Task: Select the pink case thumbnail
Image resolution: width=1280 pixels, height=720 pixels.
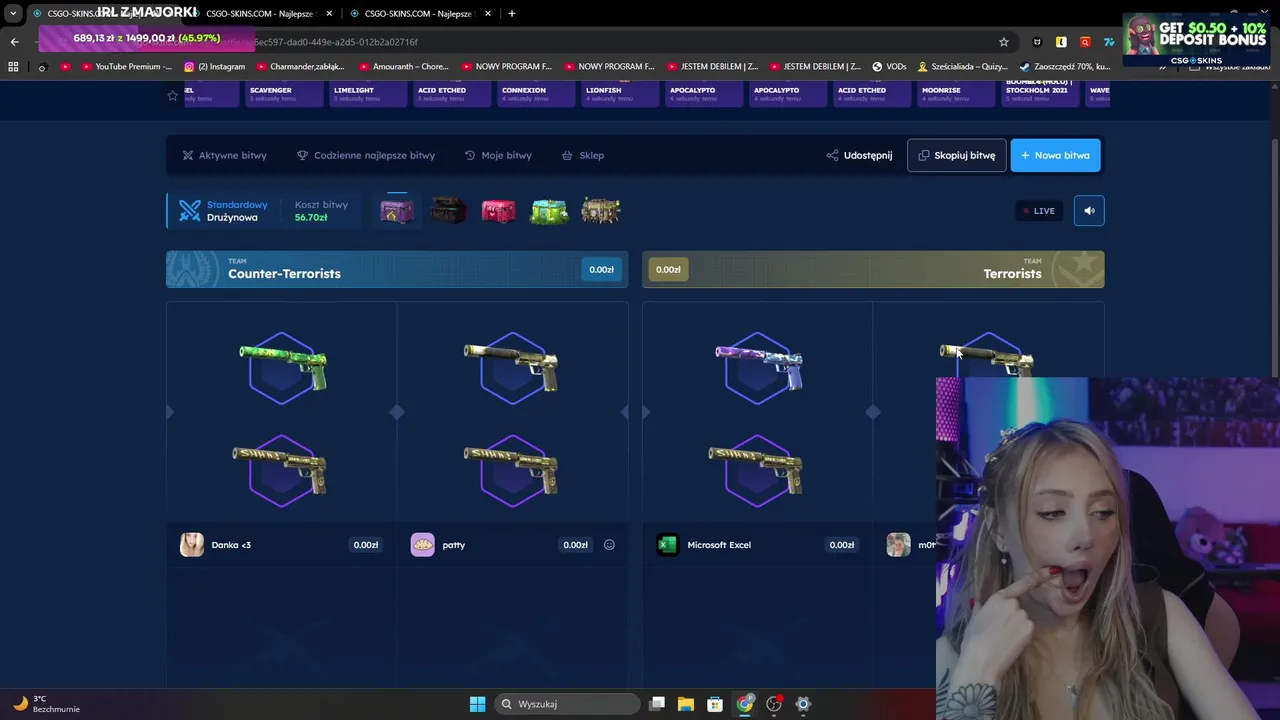Action: point(498,210)
